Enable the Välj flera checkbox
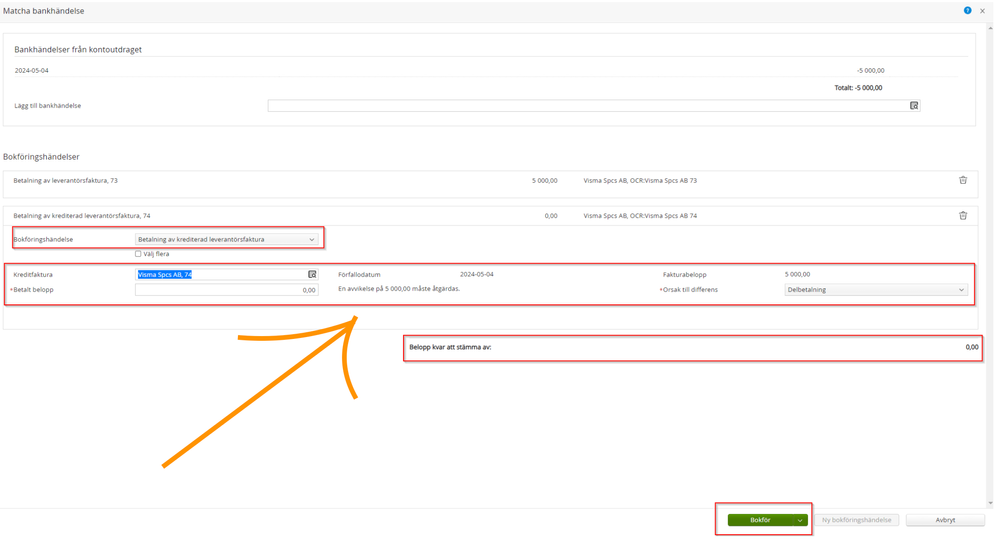This screenshot has width=999, height=552. 138,254
